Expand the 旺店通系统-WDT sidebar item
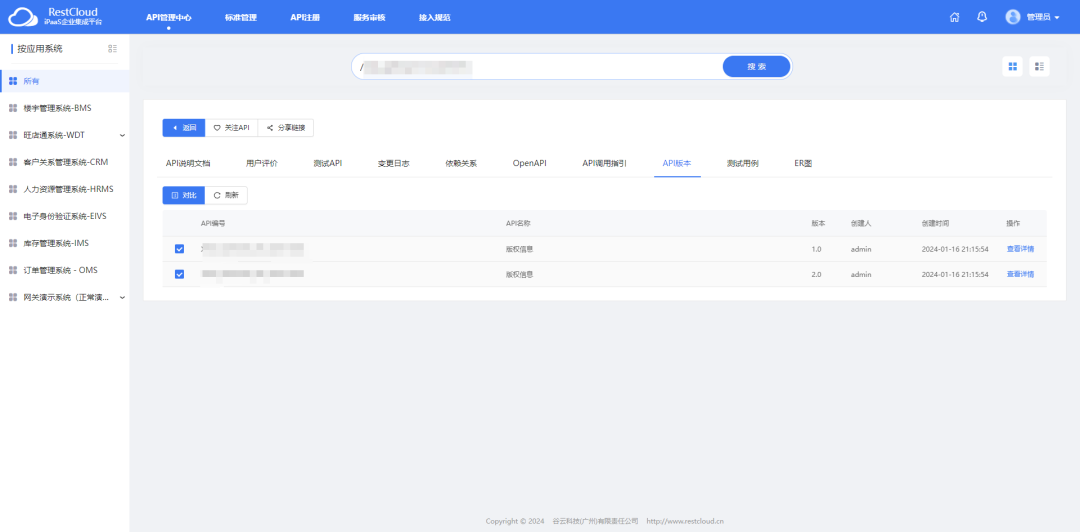 [122, 135]
